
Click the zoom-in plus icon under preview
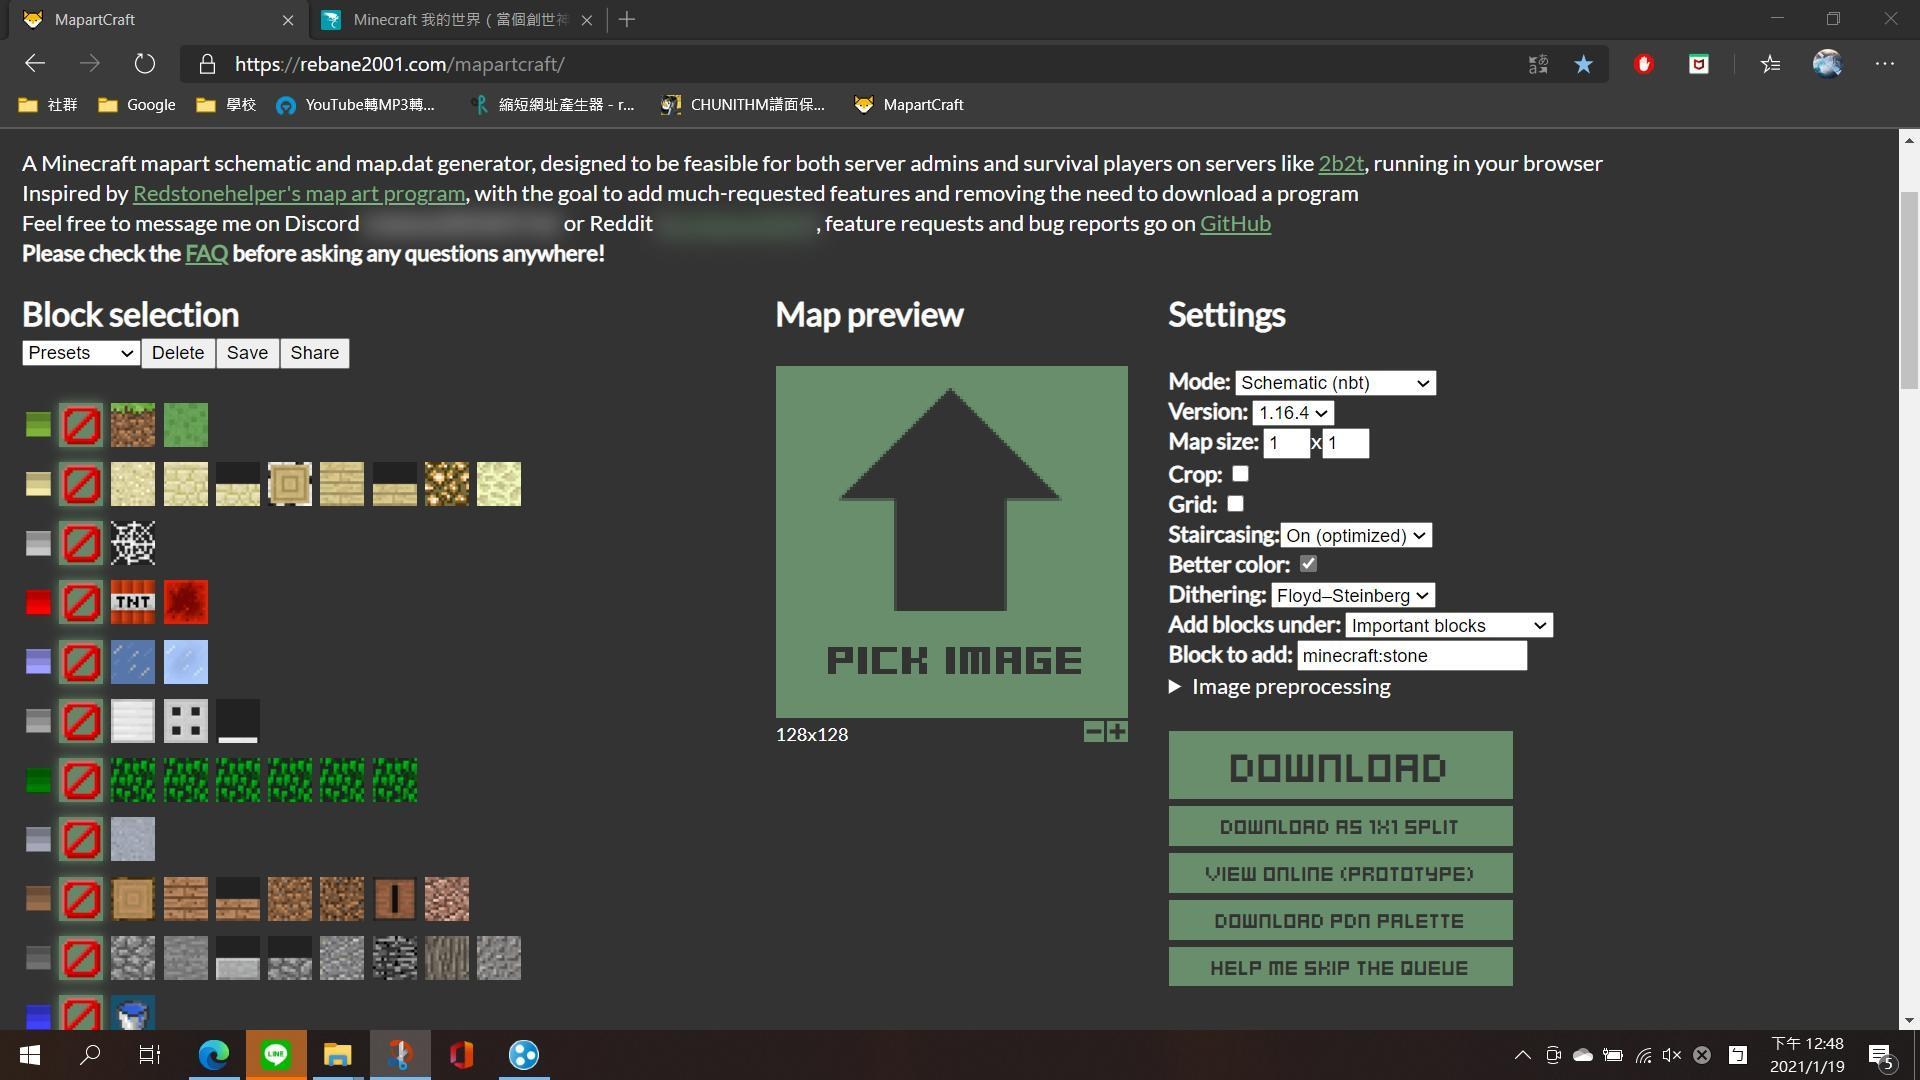tap(1117, 732)
